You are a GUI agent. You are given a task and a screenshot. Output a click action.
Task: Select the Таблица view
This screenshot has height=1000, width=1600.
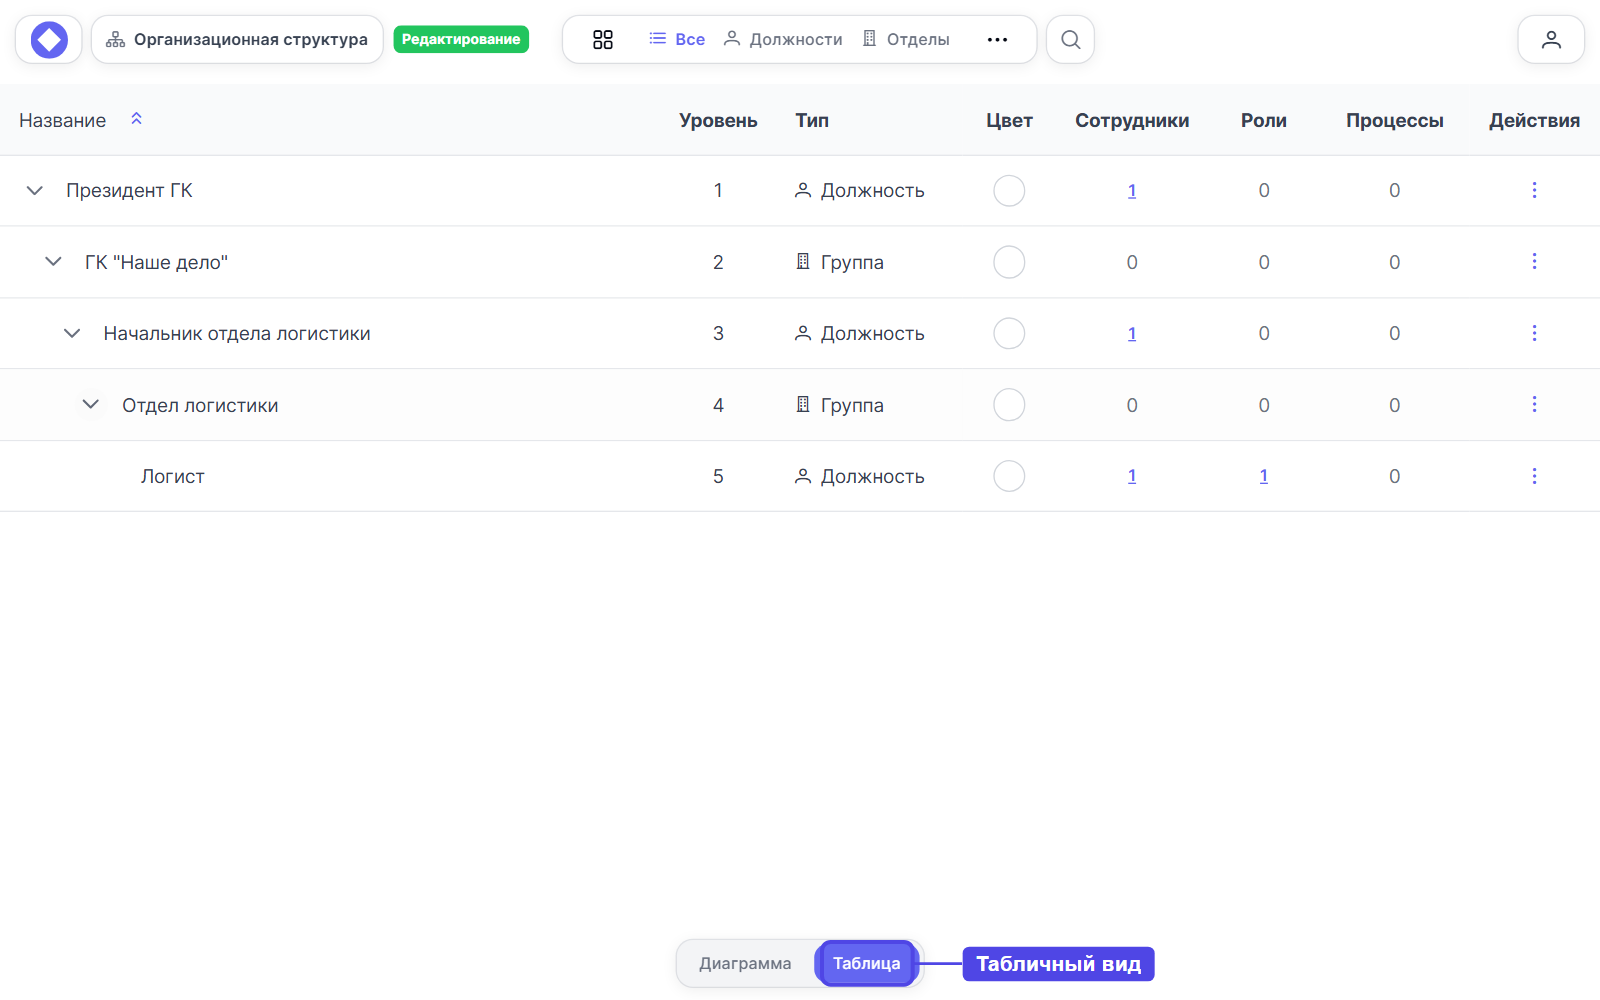[x=866, y=964]
